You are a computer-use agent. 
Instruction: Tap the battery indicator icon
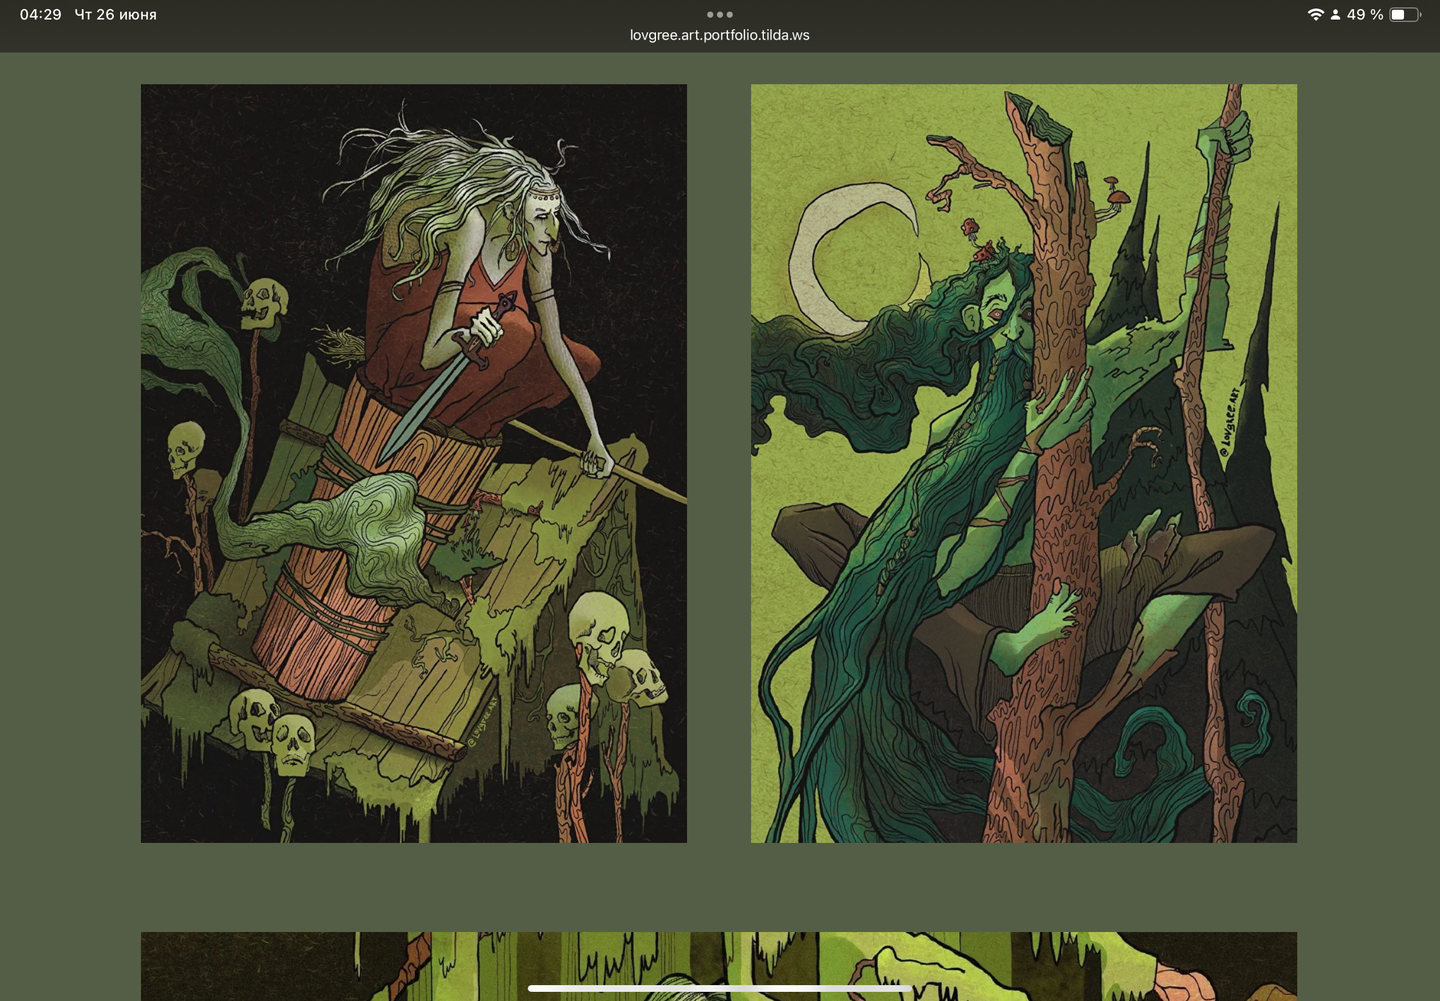[1405, 14]
